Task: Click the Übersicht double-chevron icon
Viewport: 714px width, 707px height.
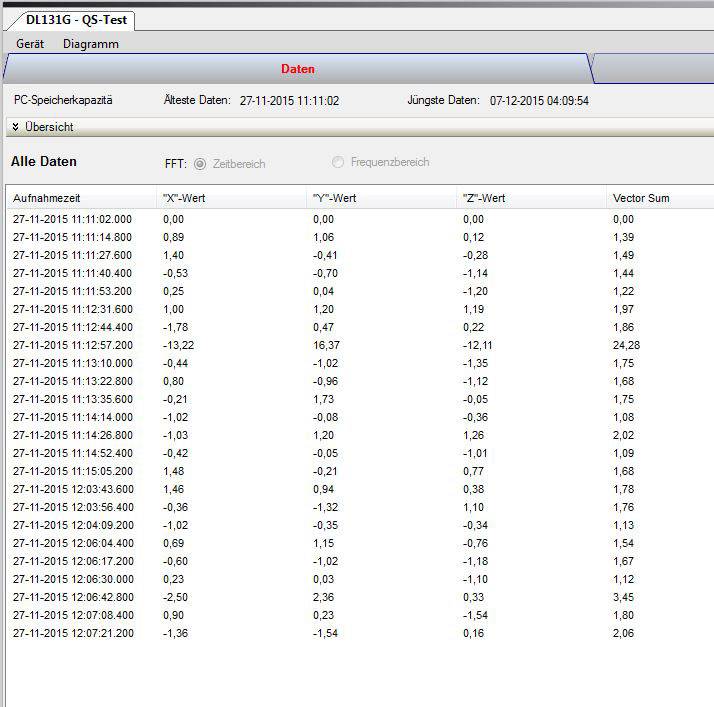Action: point(16,127)
